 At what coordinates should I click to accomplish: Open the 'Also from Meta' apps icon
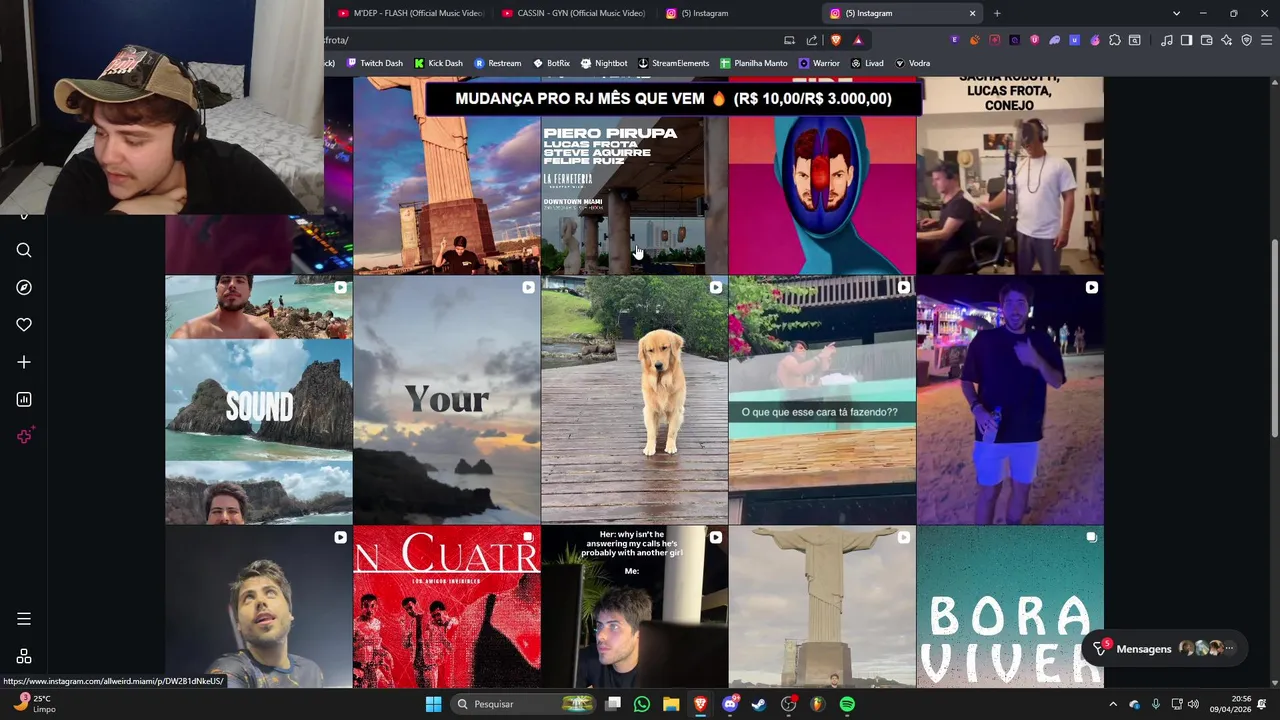click(x=24, y=657)
